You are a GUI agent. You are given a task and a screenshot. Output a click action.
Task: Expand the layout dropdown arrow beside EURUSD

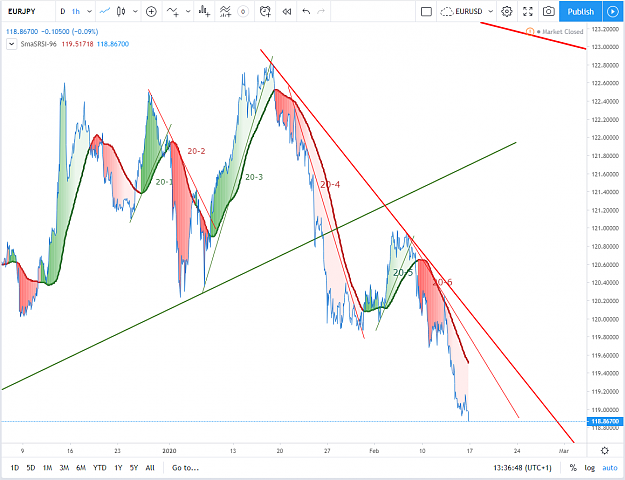[x=491, y=12]
